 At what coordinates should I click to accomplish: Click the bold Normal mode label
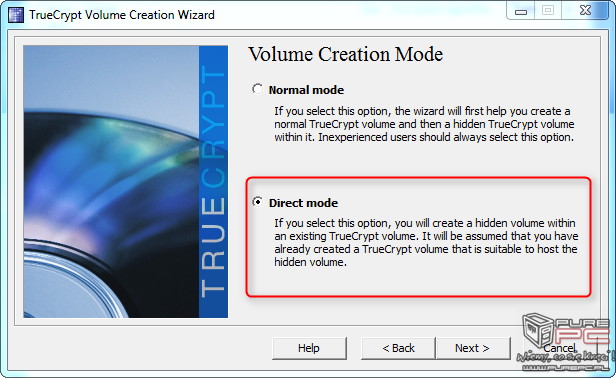pyautogui.click(x=306, y=90)
